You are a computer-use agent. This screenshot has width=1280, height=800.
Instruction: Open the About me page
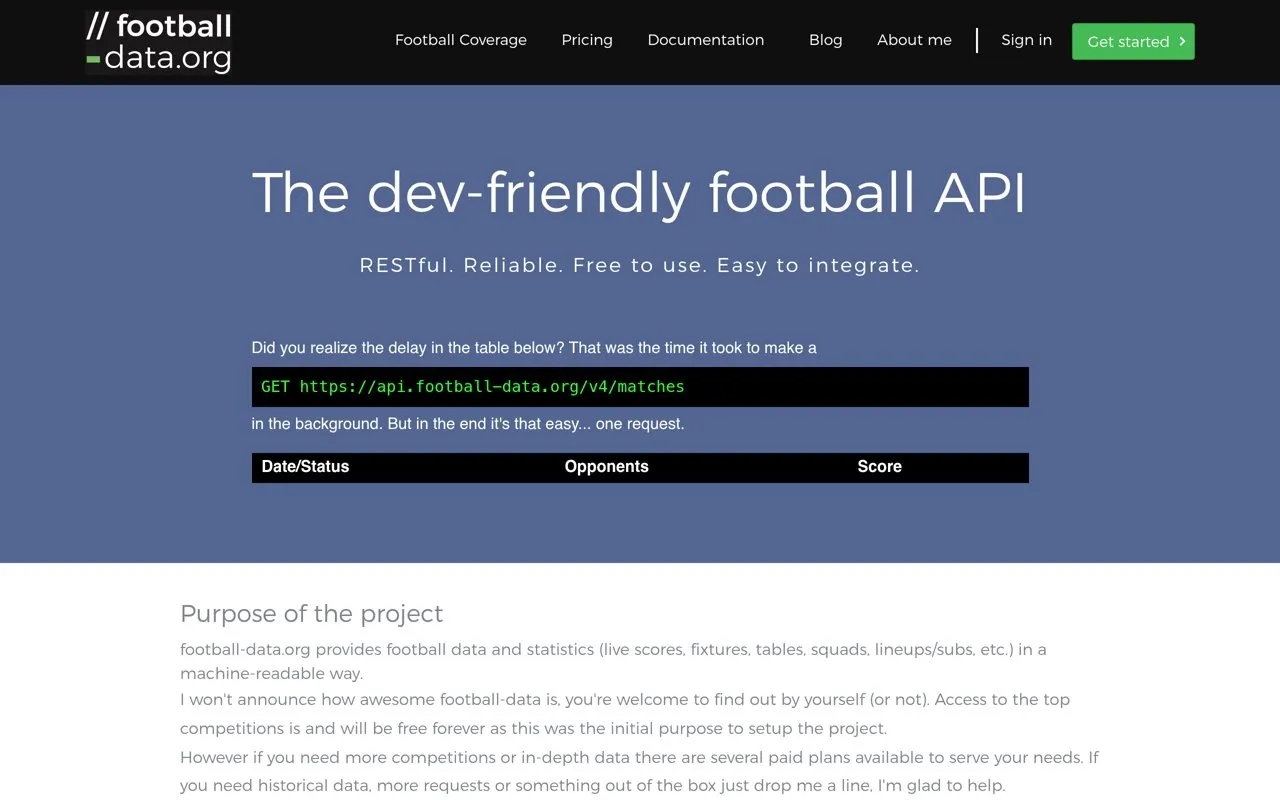(914, 40)
